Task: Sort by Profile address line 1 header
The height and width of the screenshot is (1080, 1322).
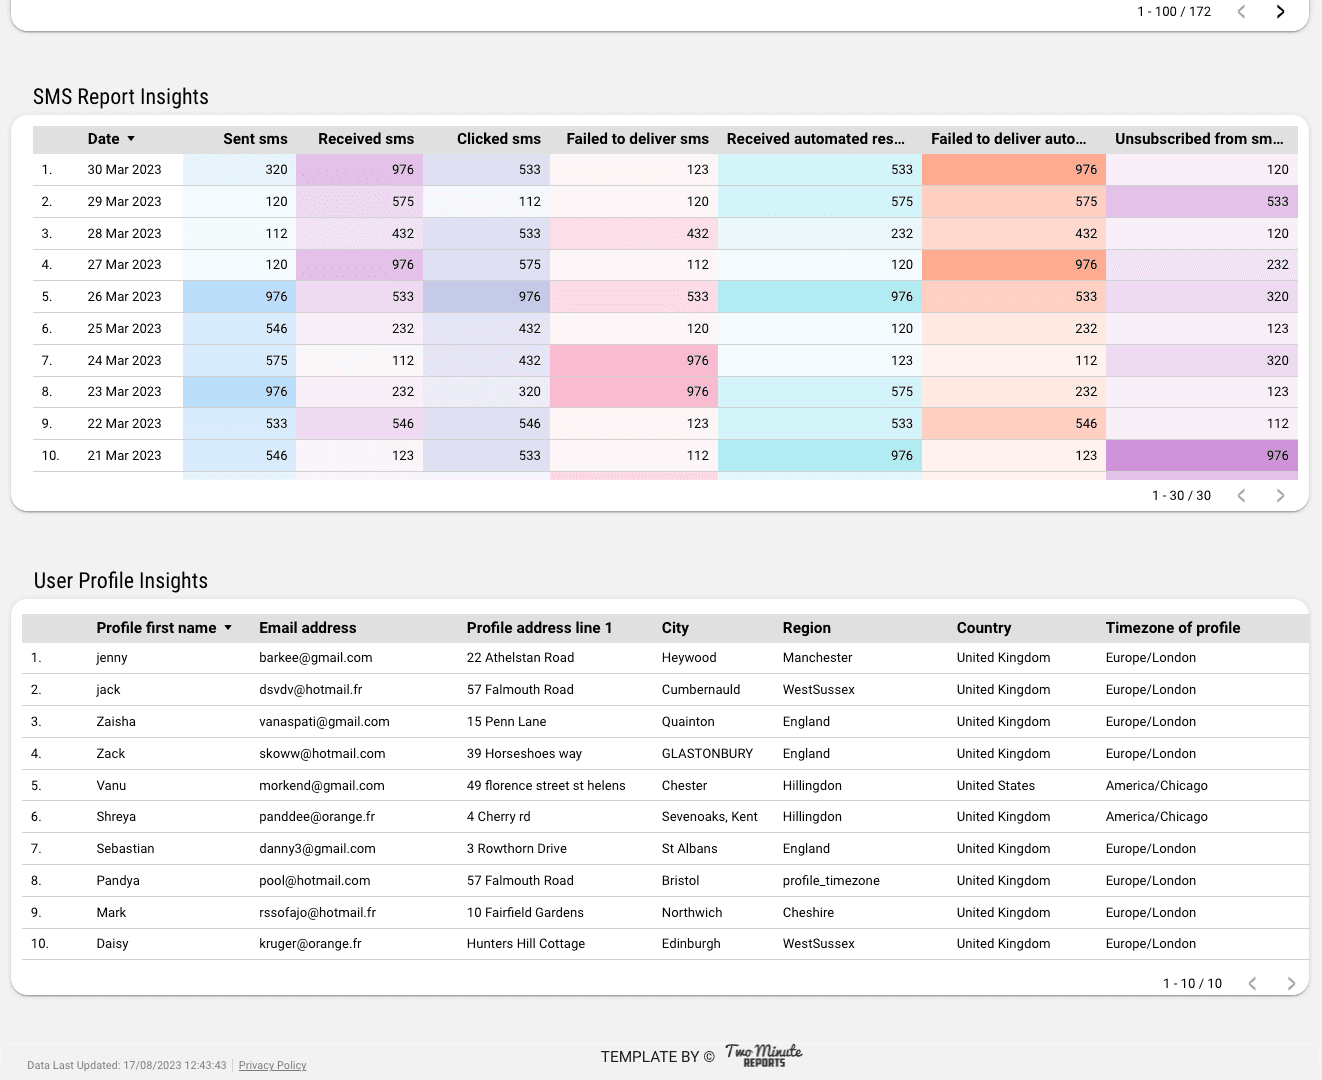Action: (x=539, y=628)
